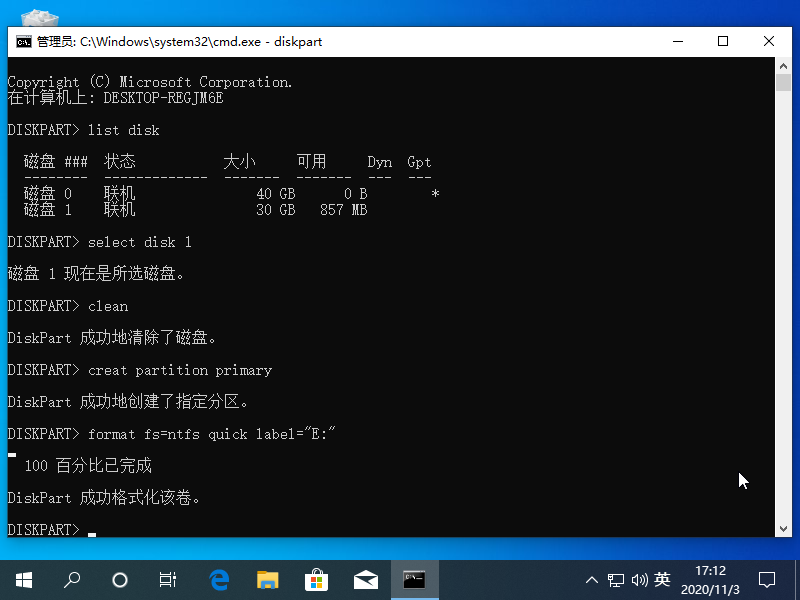Viewport: 800px width, 600px height.
Task: Open the Recycle Bin on the desktop
Action: pyautogui.click(x=38, y=18)
